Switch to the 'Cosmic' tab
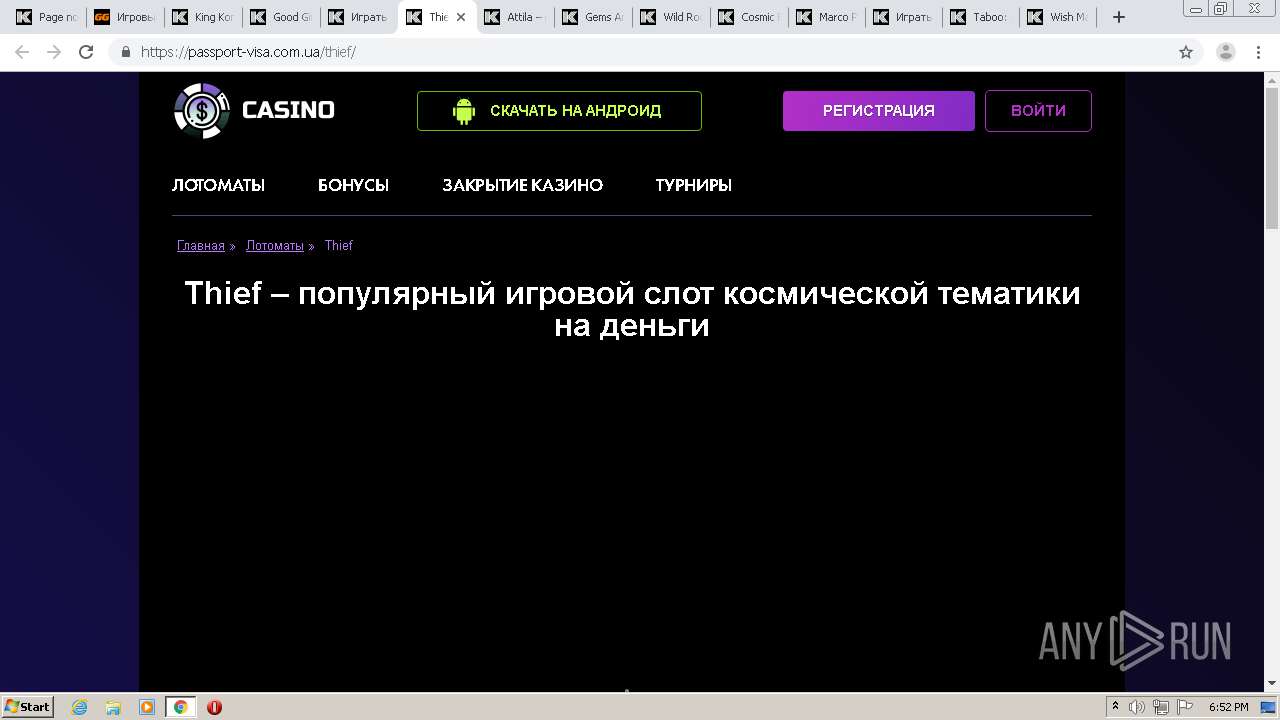The width and height of the screenshot is (1280, 720). (x=749, y=17)
